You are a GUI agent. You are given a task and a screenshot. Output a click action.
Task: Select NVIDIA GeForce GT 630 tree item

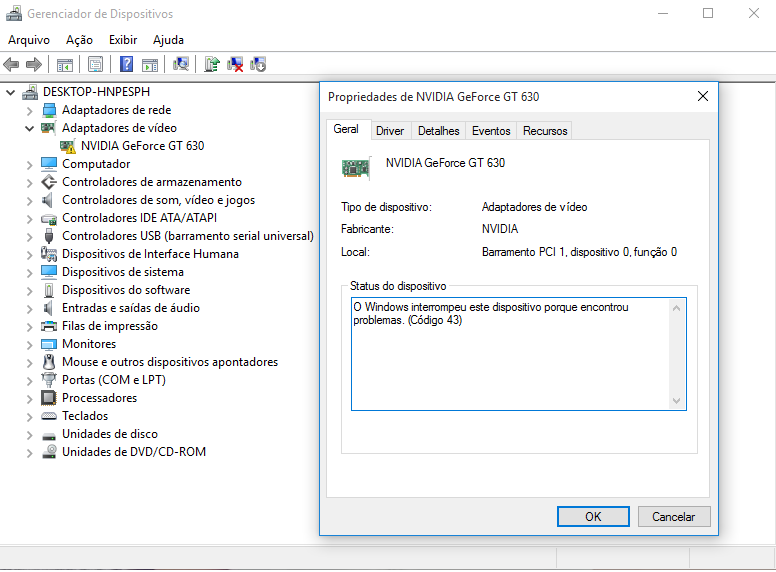point(143,146)
